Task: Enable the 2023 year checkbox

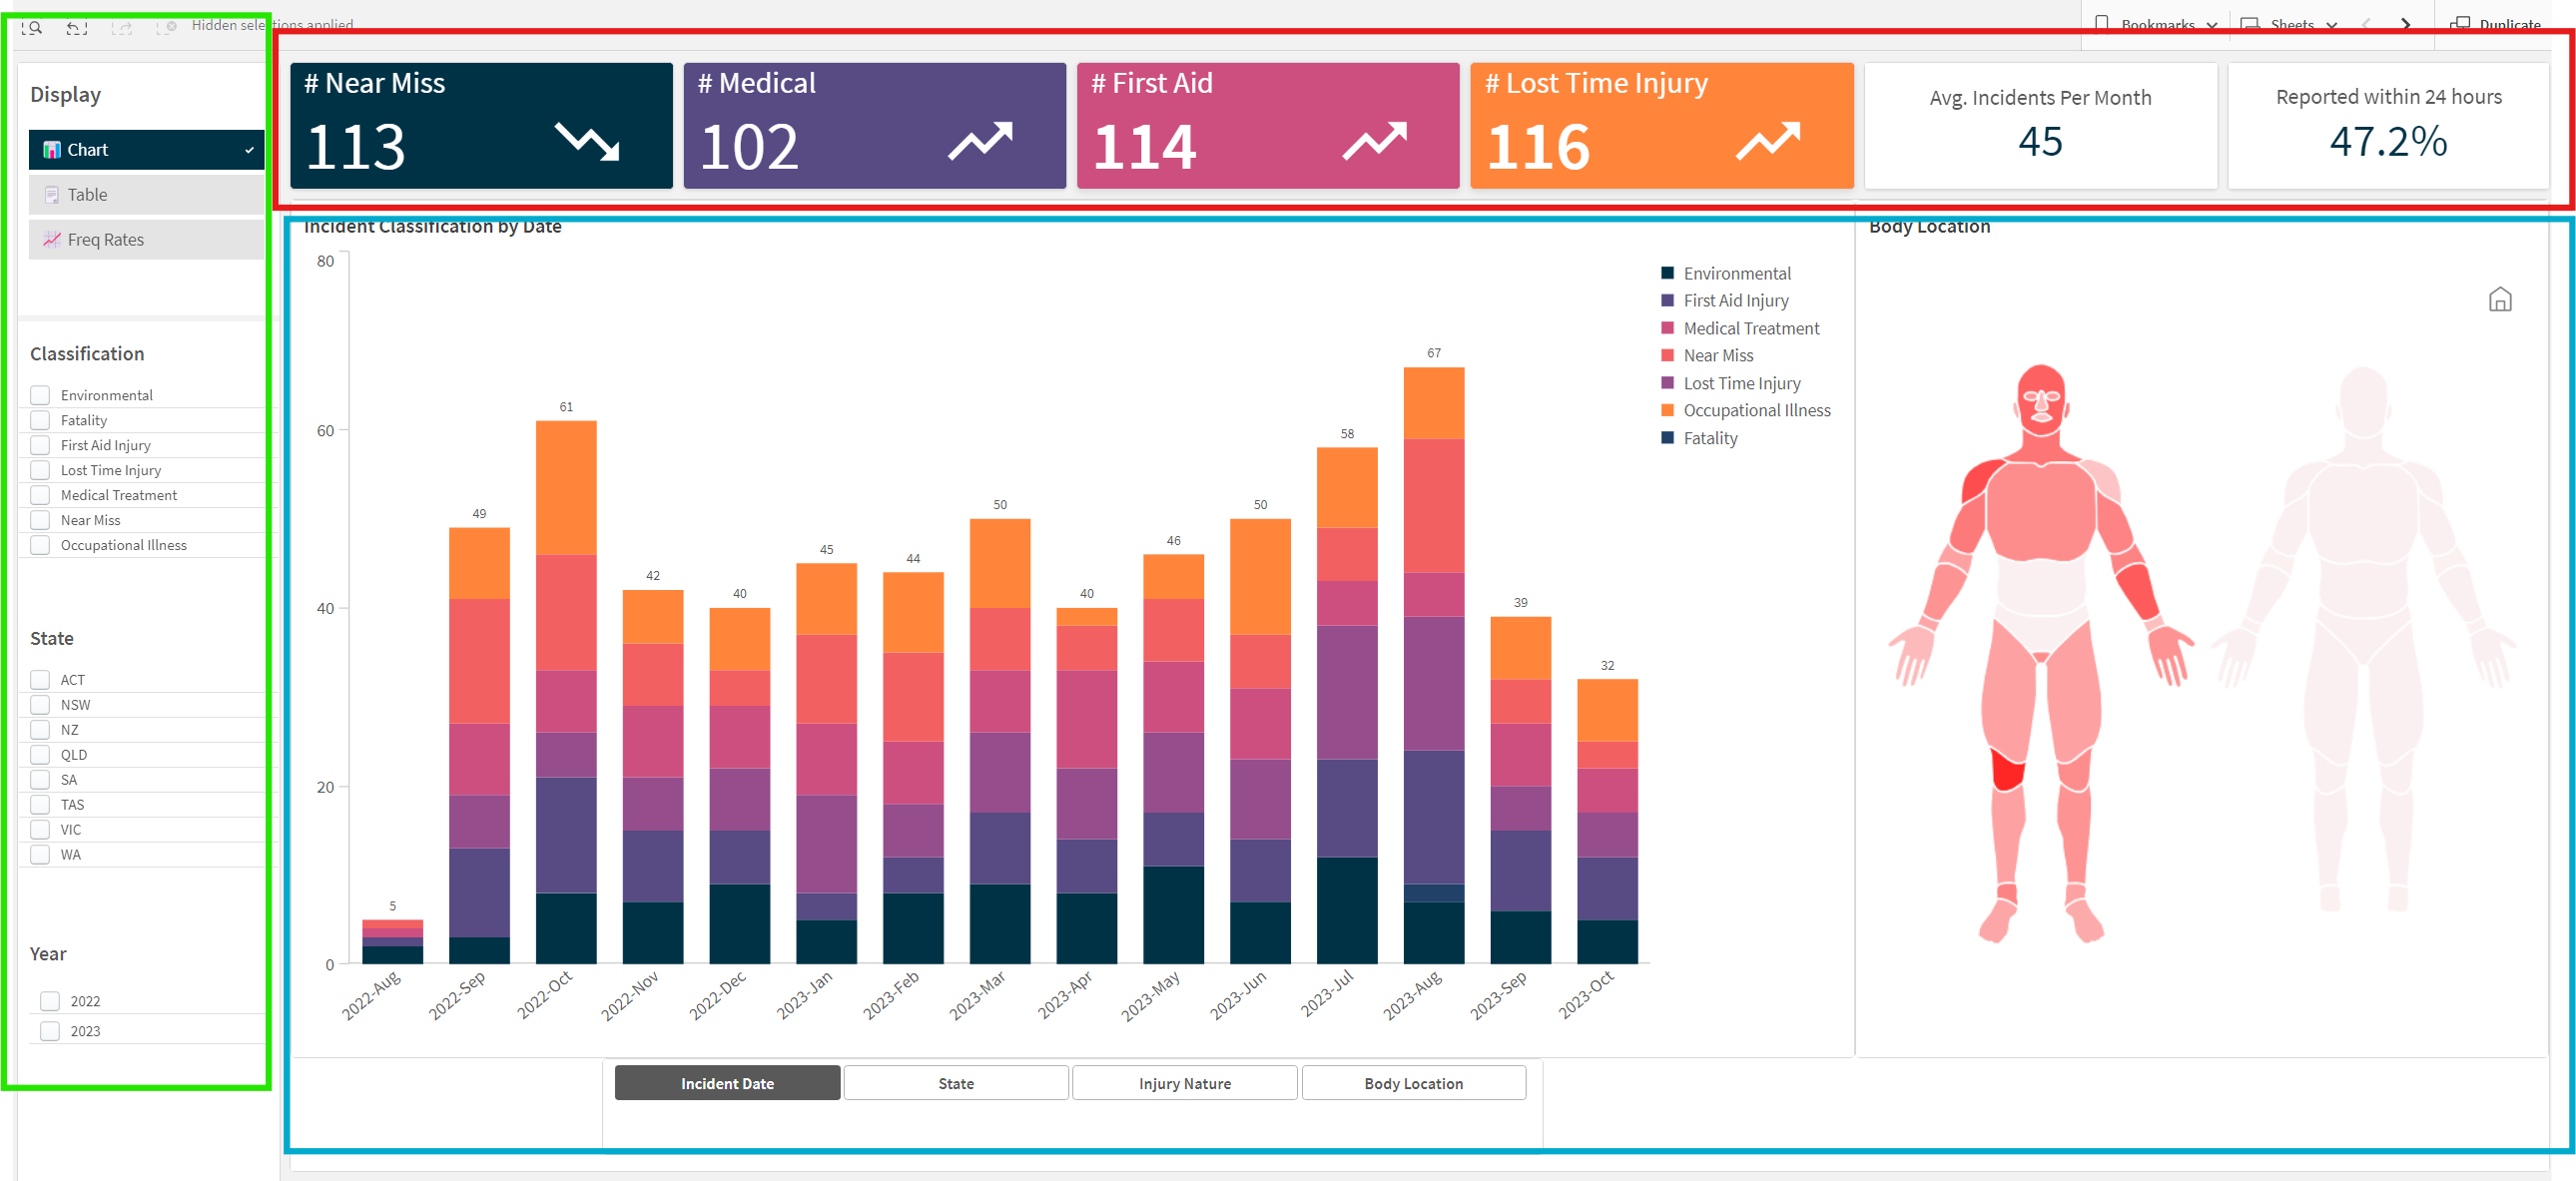Action: [x=50, y=1031]
